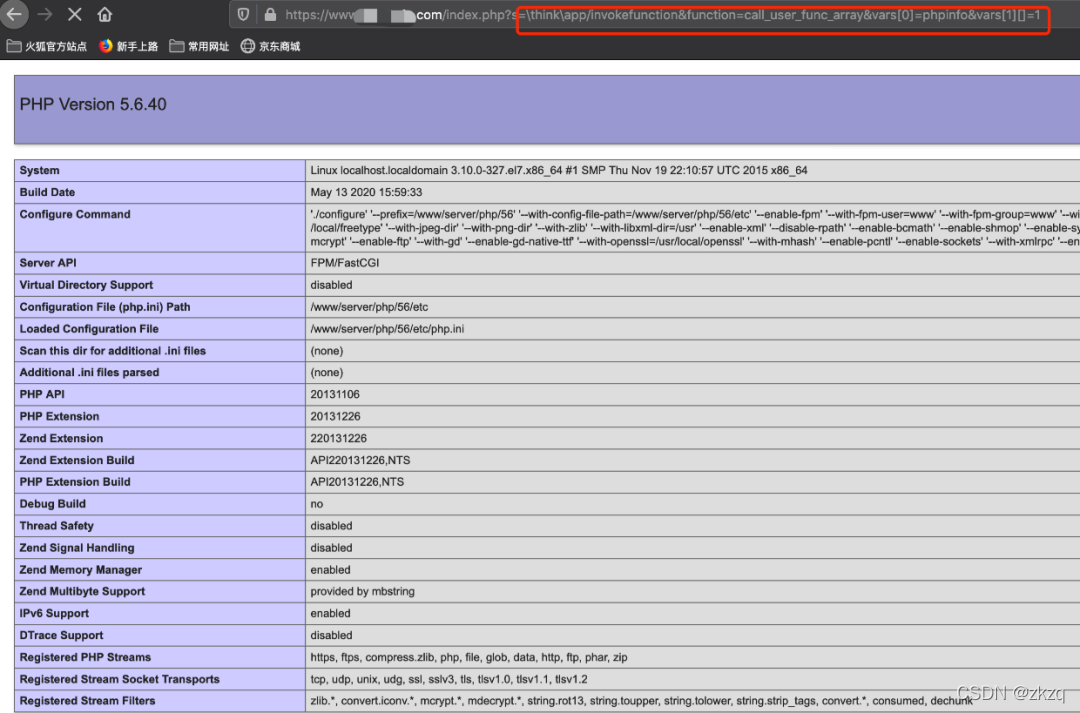
Task: Select the Zend Extension Build label
Action: tap(76, 460)
